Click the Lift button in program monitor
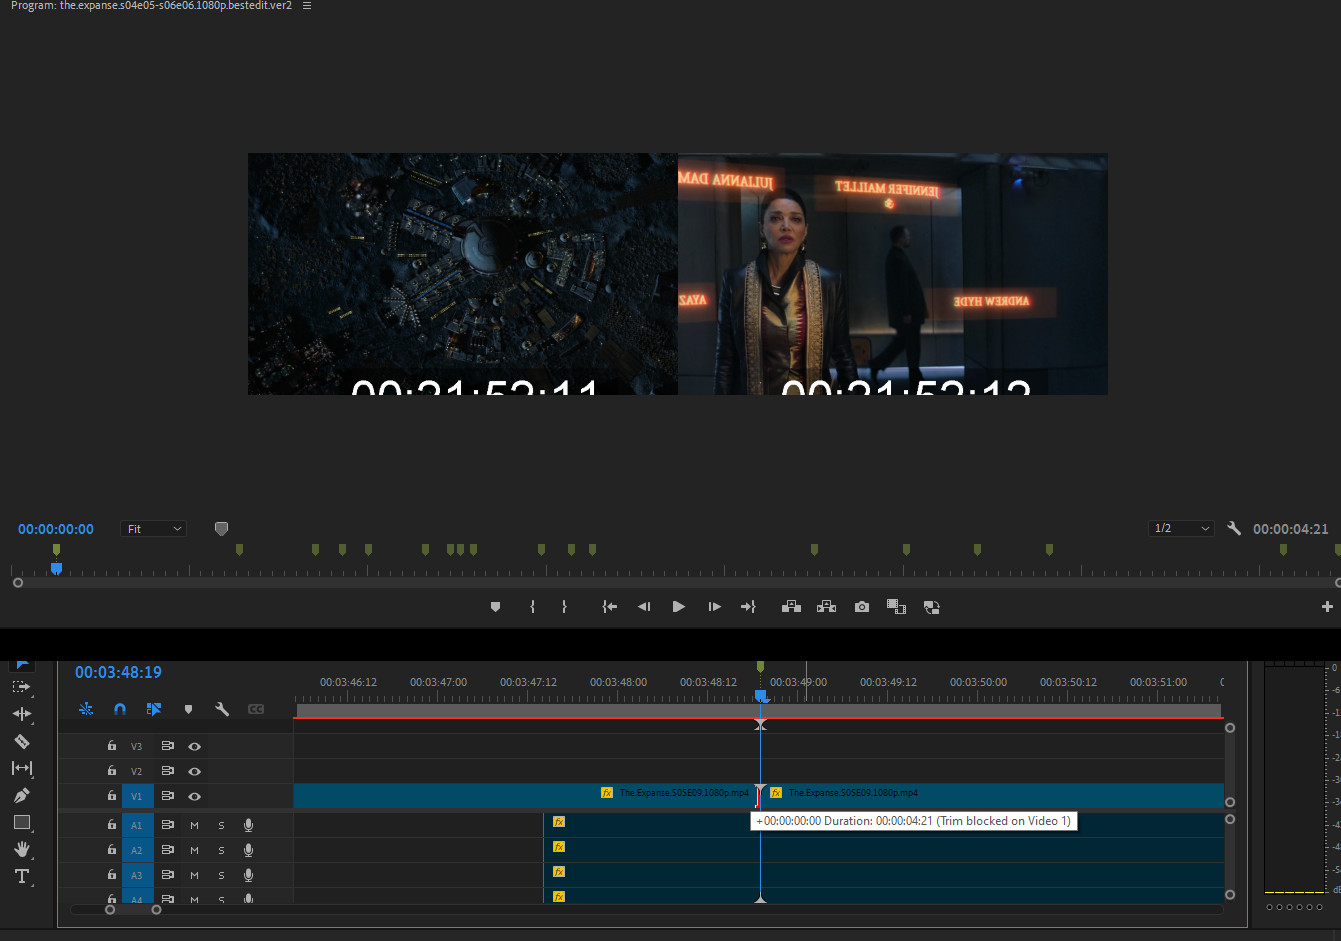Viewport: 1341px width, 941px height. click(791, 607)
